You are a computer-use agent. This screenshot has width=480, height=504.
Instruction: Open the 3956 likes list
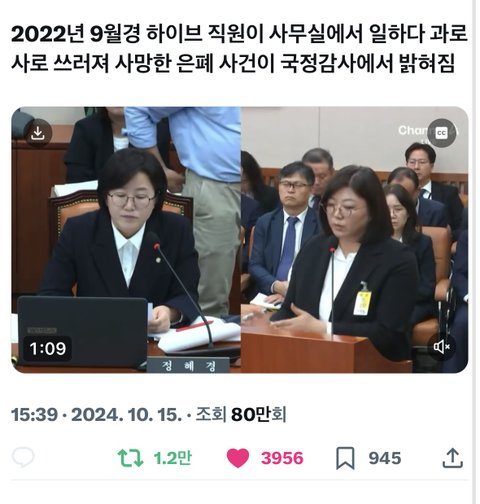click(282, 458)
